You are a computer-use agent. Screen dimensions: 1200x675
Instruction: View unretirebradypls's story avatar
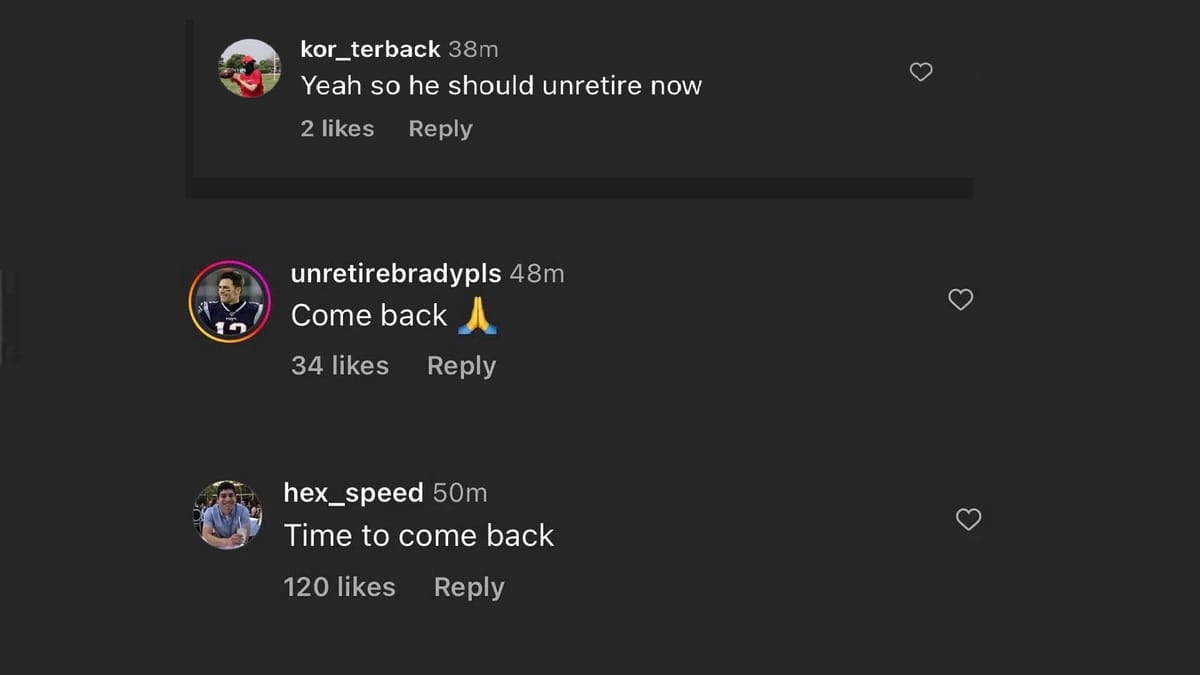click(x=229, y=301)
